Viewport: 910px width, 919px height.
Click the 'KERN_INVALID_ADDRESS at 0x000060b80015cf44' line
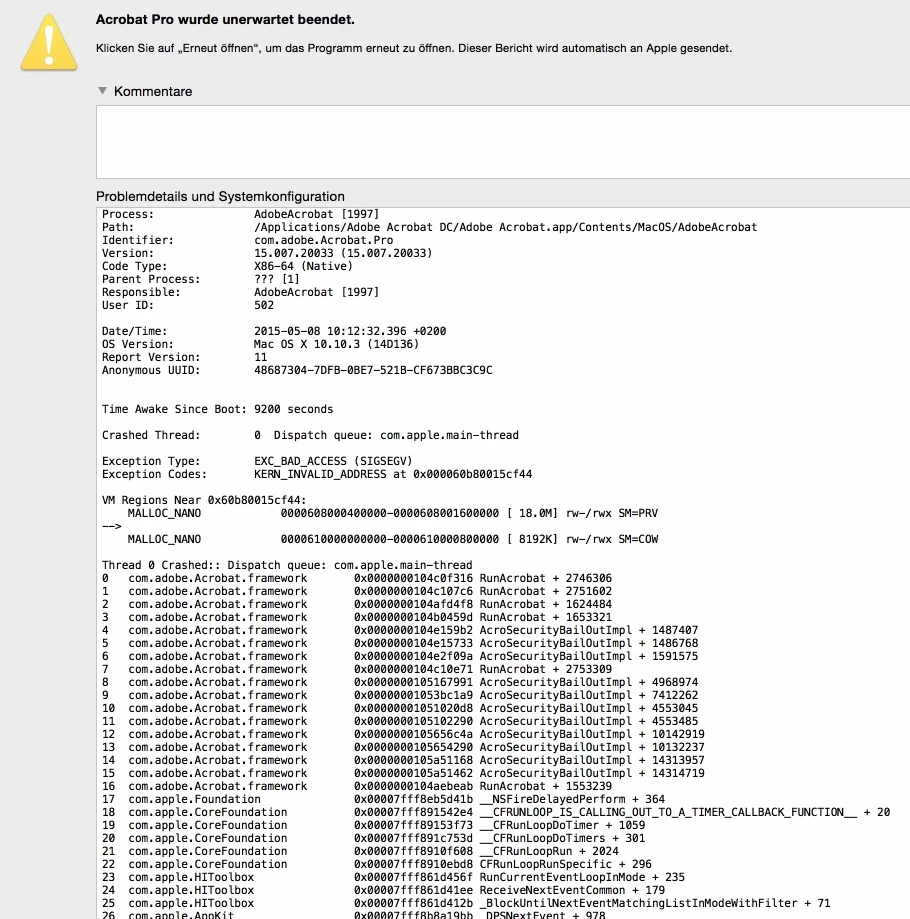coord(393,474)
